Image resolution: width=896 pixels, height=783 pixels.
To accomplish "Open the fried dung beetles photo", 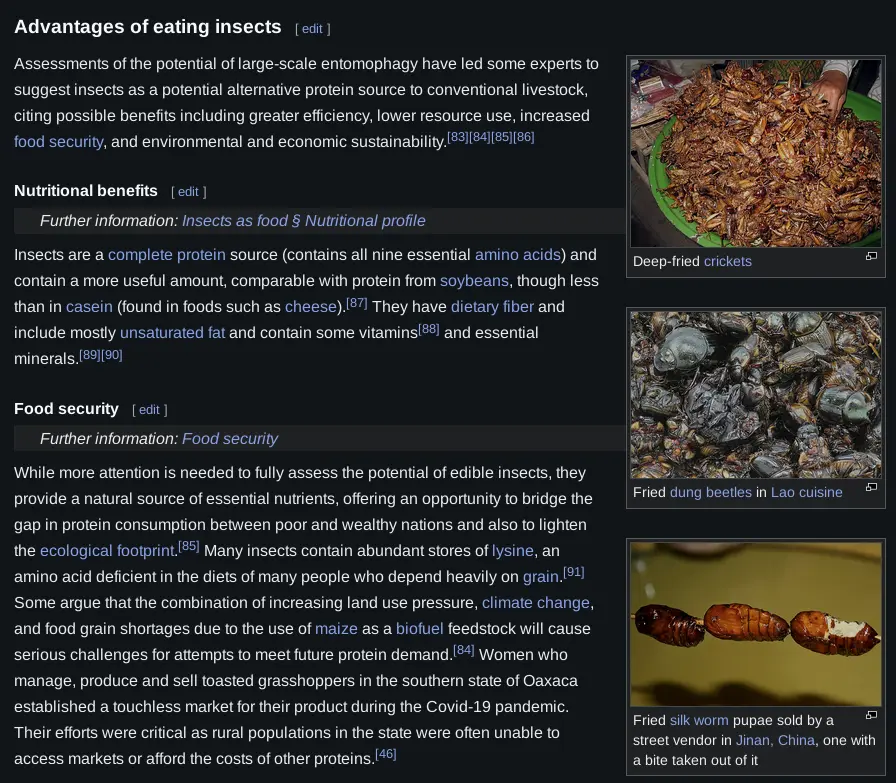I will pos(755,395).
